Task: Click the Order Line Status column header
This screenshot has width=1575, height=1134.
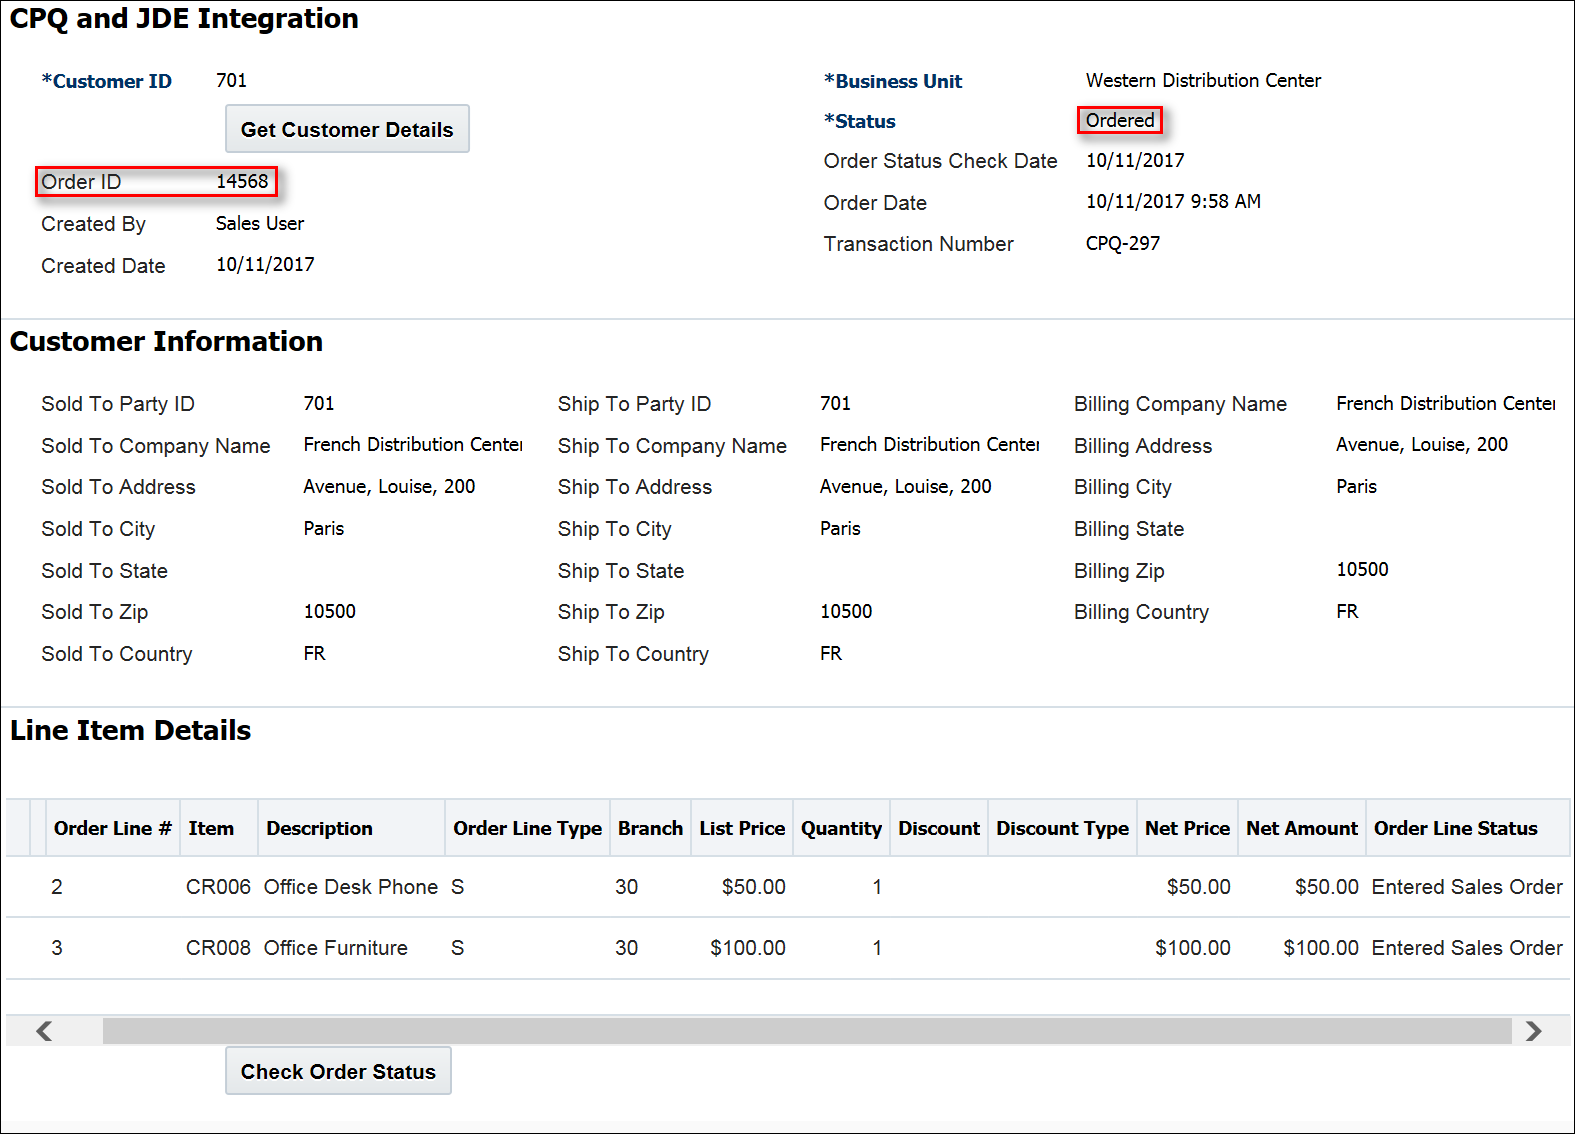Action: tap(1455, 828)
